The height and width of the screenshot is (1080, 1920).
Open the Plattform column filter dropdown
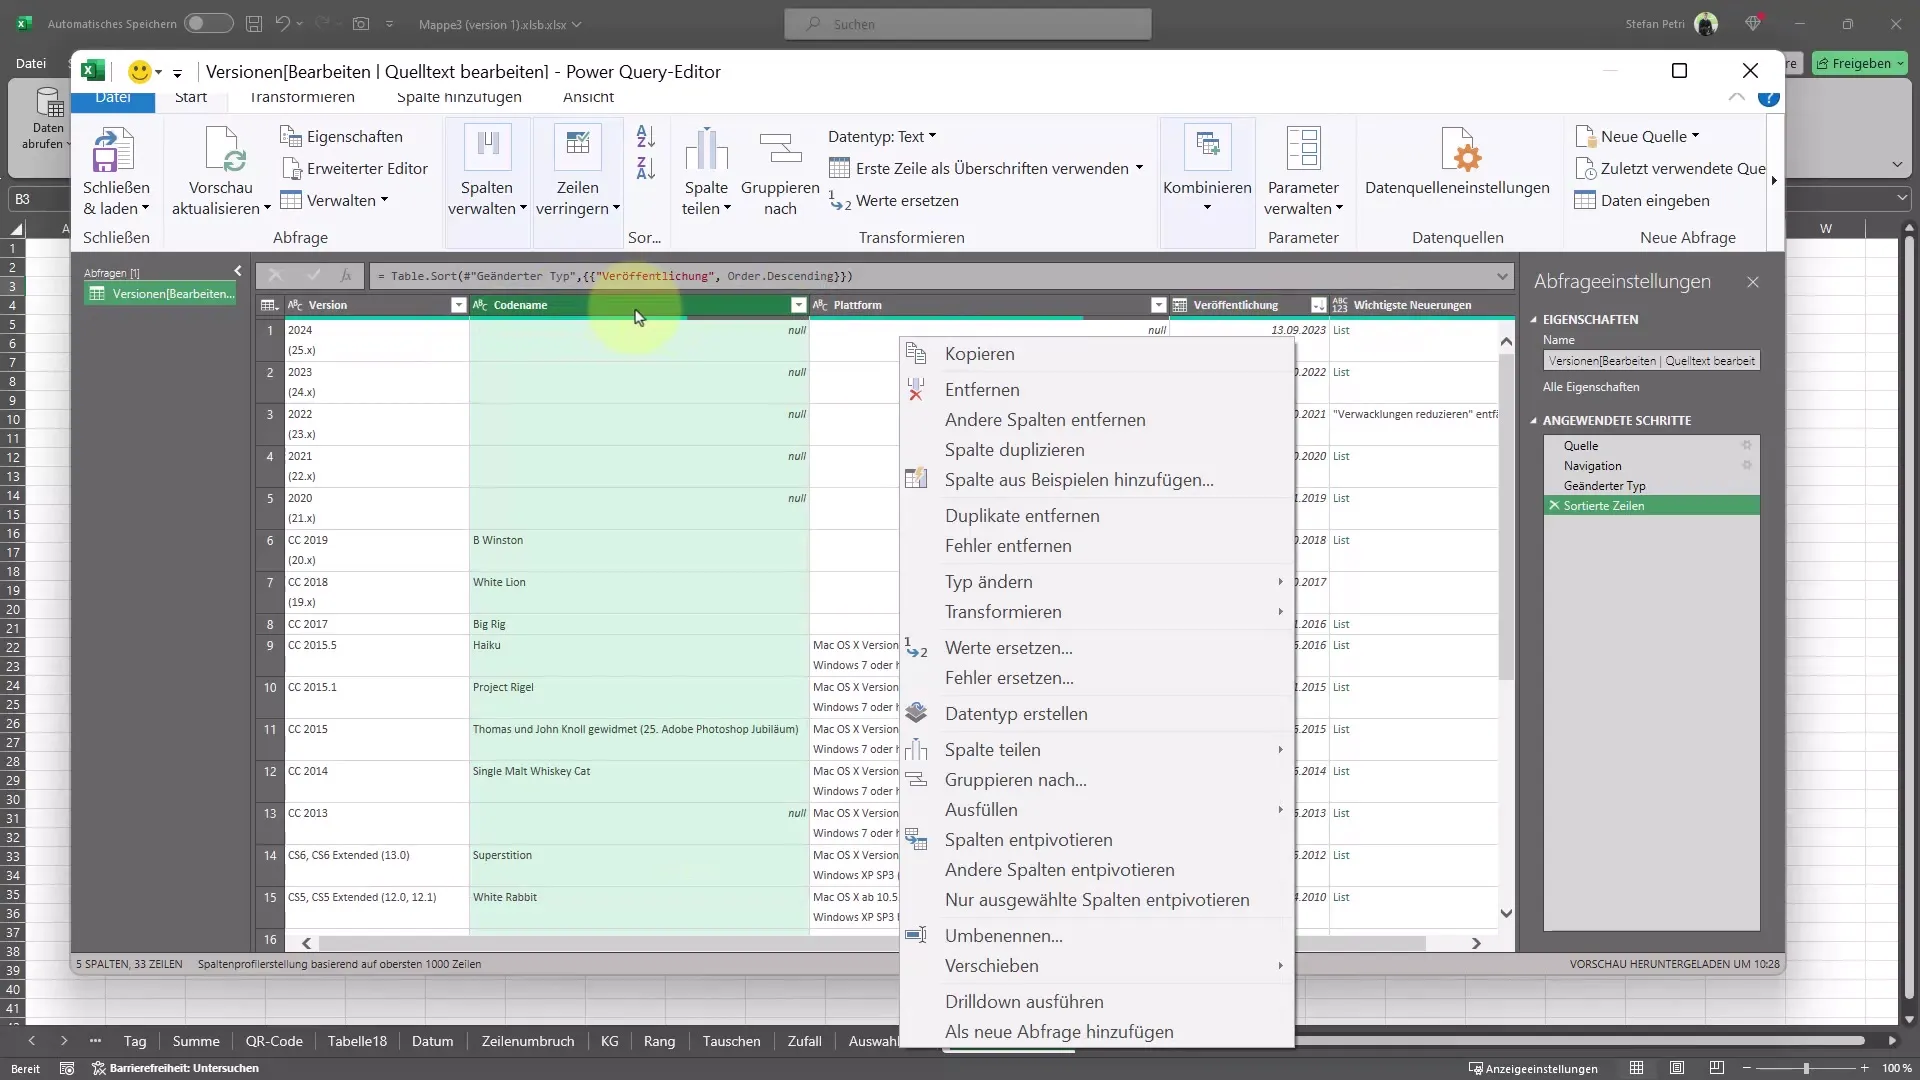pyautogui.click(x=1158, y=305)
